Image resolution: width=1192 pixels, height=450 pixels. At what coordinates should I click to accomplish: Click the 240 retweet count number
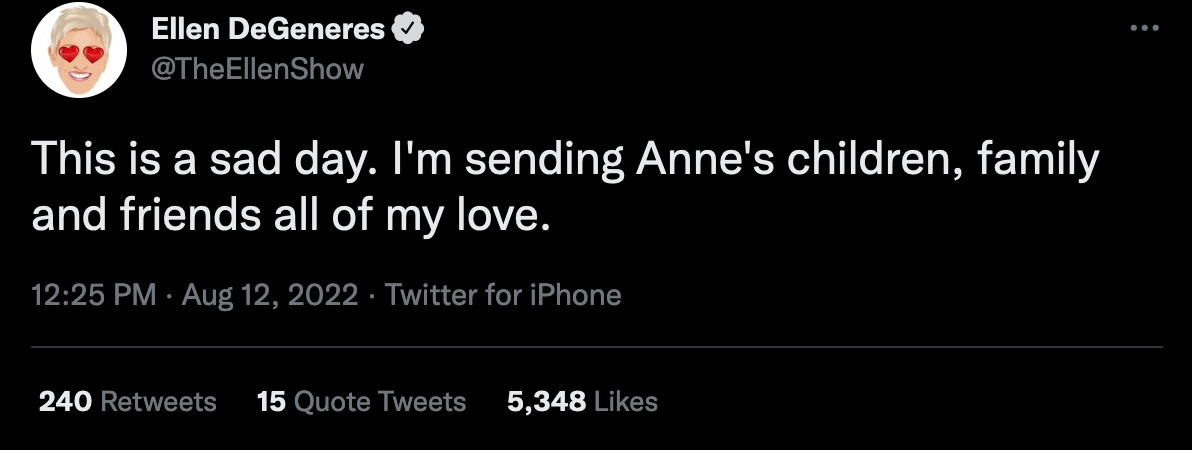[x=66, y=402]
